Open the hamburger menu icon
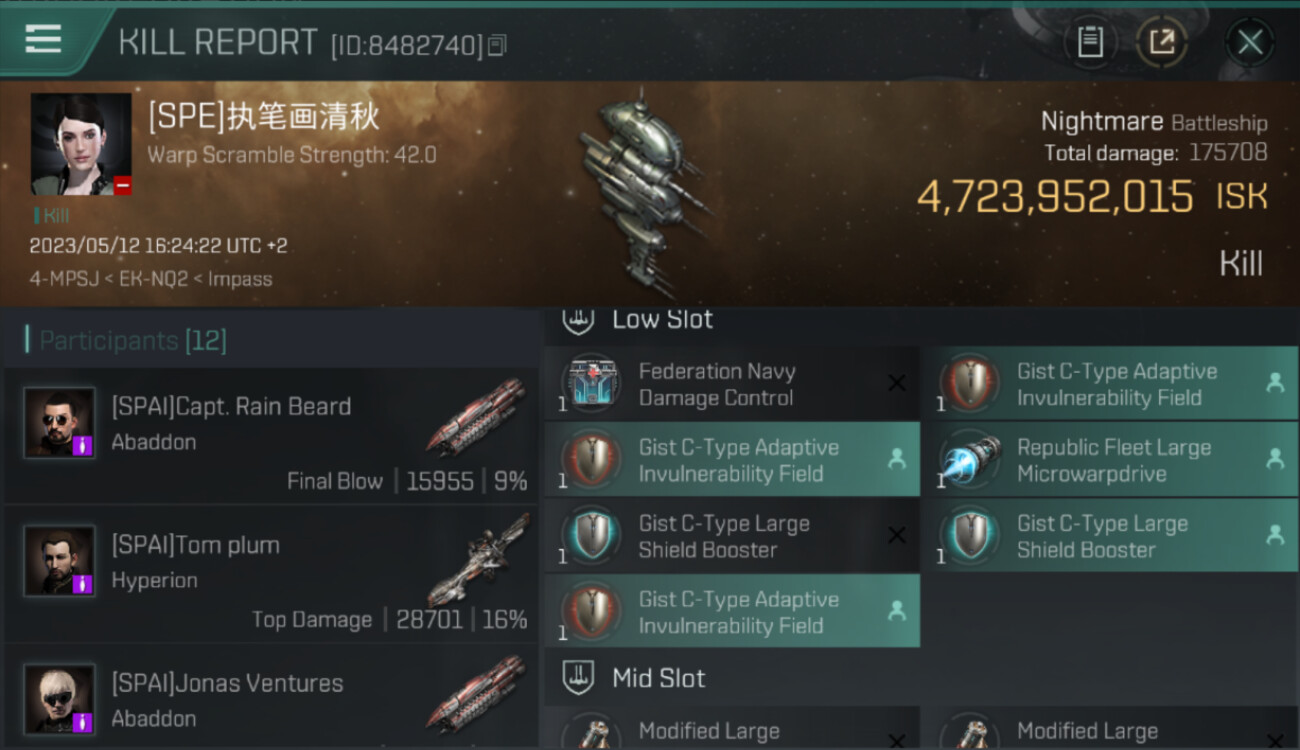Image resolution: width=1300 pixels, height=750 pixels. 44,39
